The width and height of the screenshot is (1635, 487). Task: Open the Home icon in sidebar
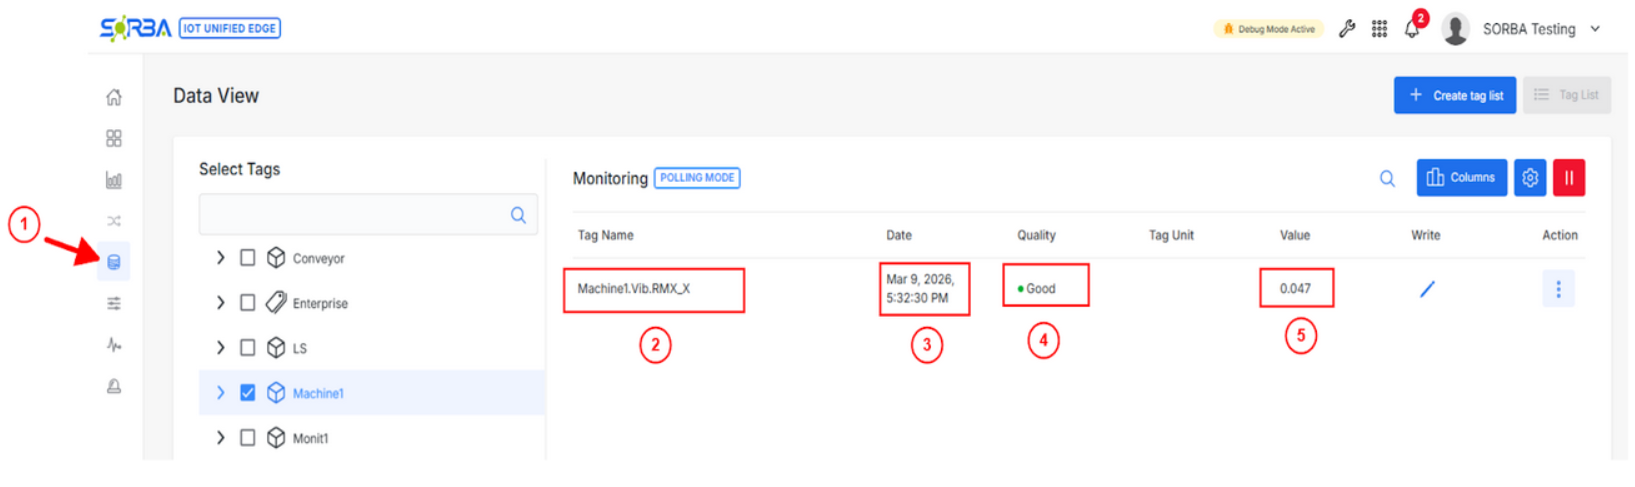point(114,97)
